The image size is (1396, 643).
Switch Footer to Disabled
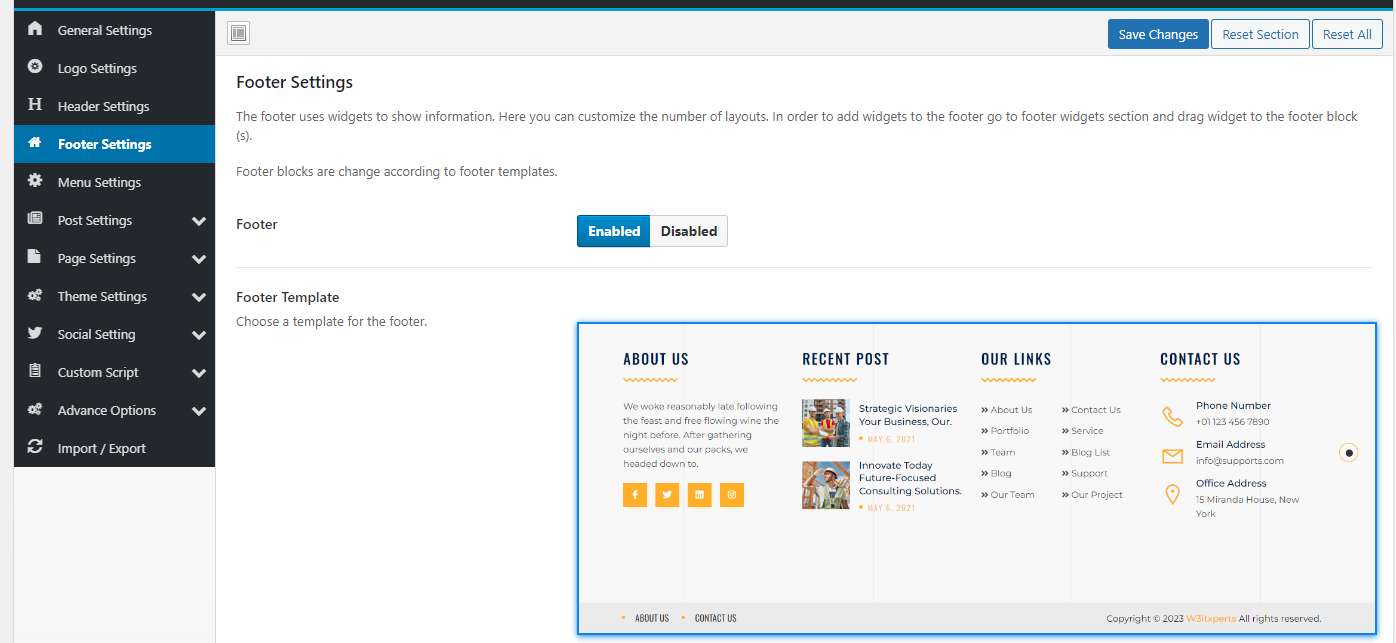(688, 231)
